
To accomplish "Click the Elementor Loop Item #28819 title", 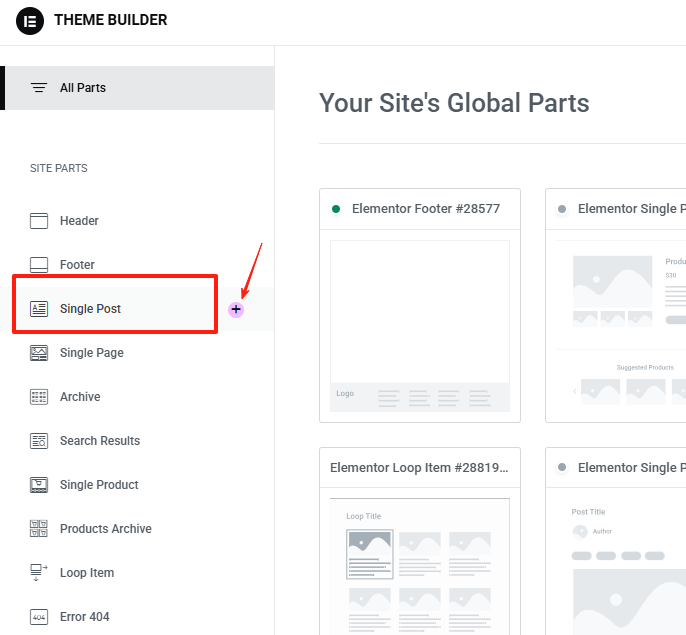I will (x=419, y=468).
